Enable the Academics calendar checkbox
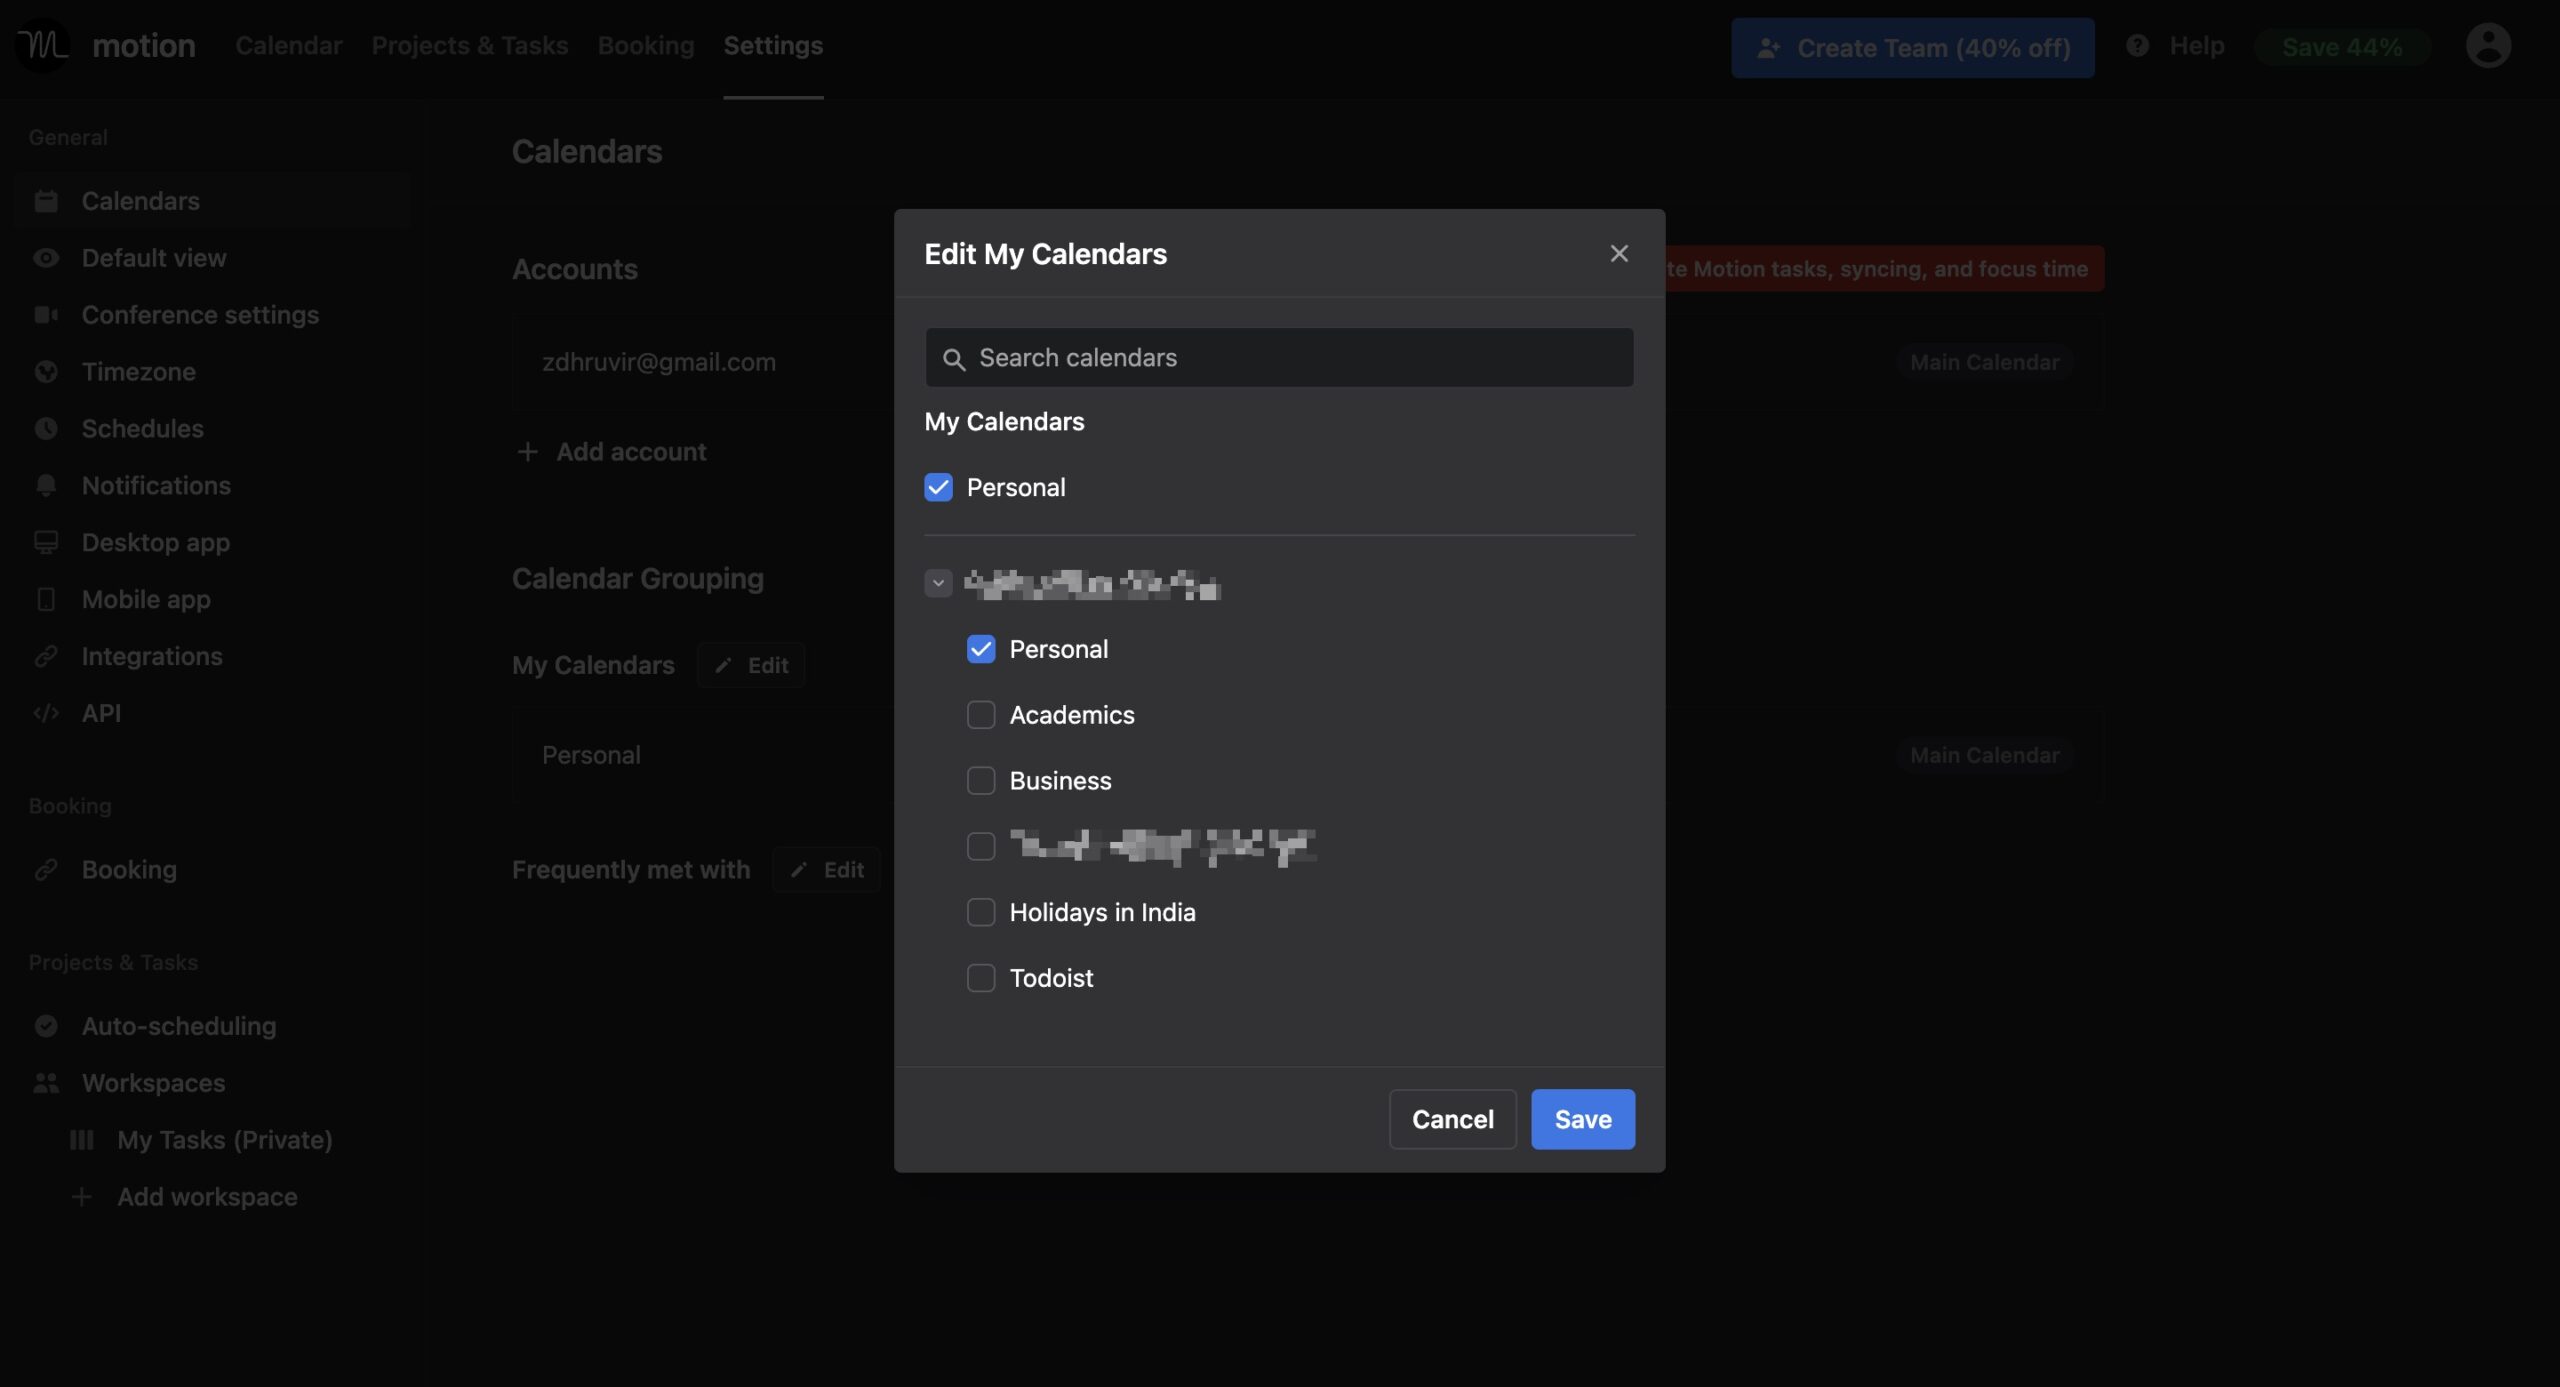The image size is (2560, 1387). pos(979,714)
